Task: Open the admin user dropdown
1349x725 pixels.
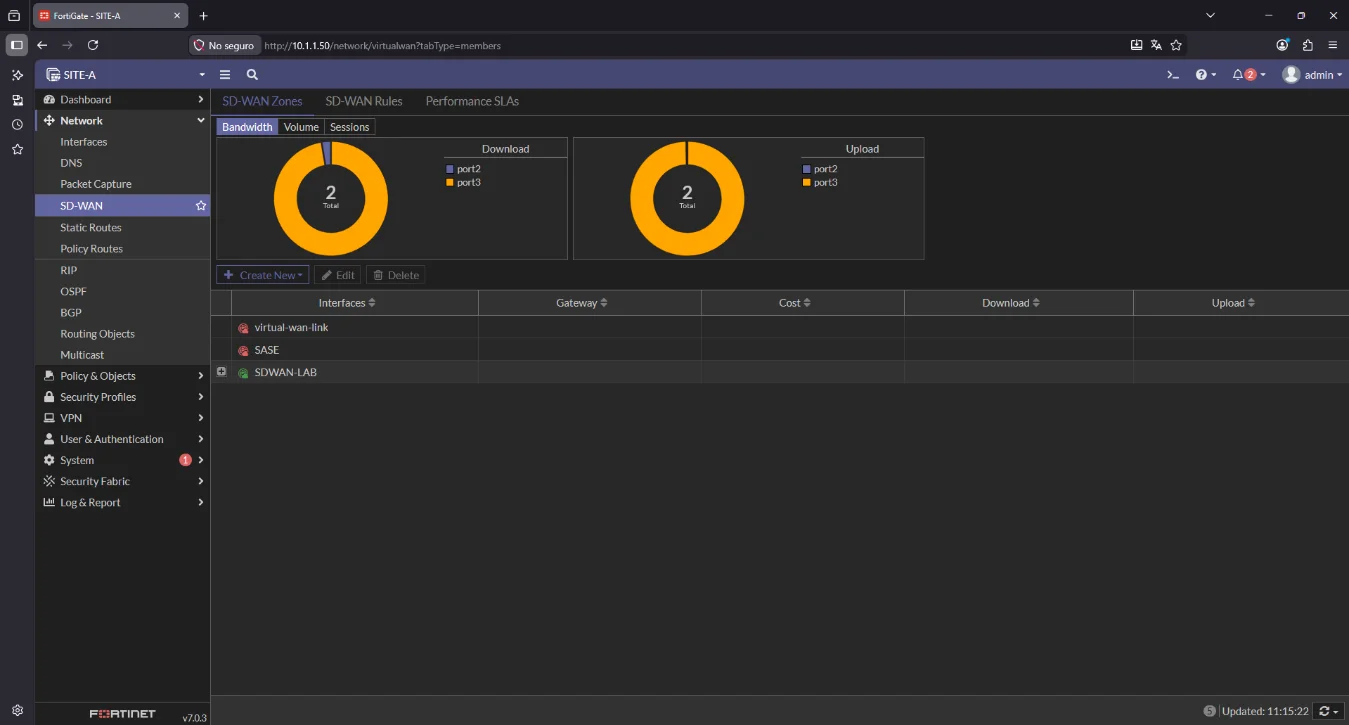Action: tap(1311, 75)
